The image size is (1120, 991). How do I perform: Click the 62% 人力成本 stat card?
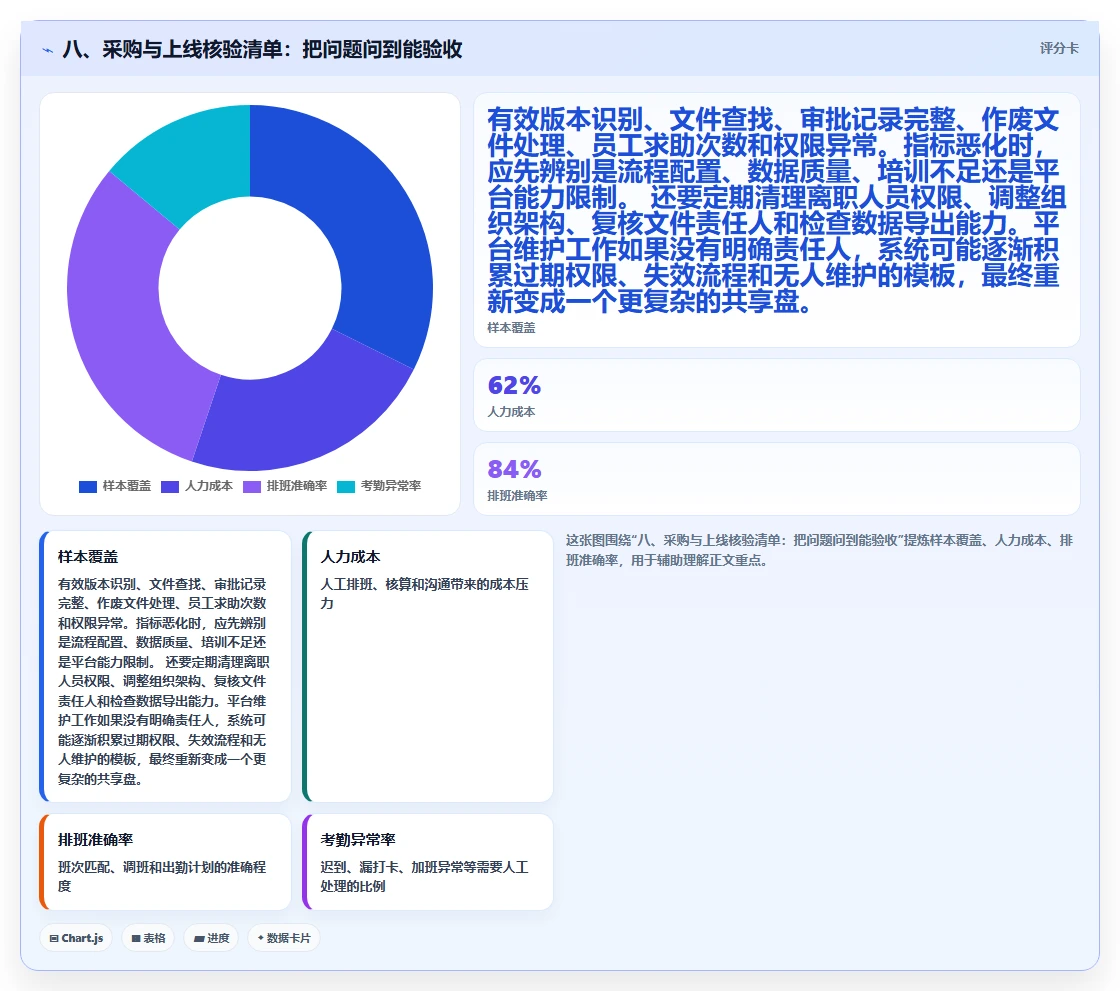click(776, 395)
